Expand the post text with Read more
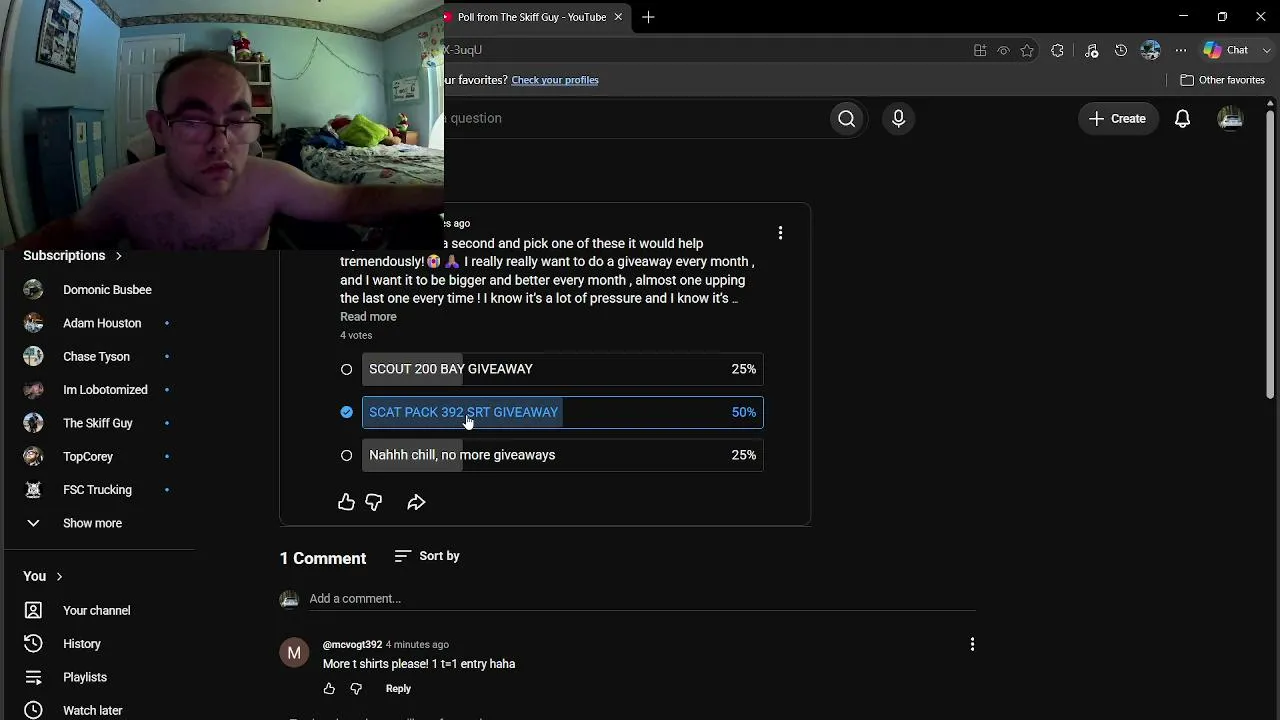The width and height of the screenshot is (1280, 720). pos(368,317)
